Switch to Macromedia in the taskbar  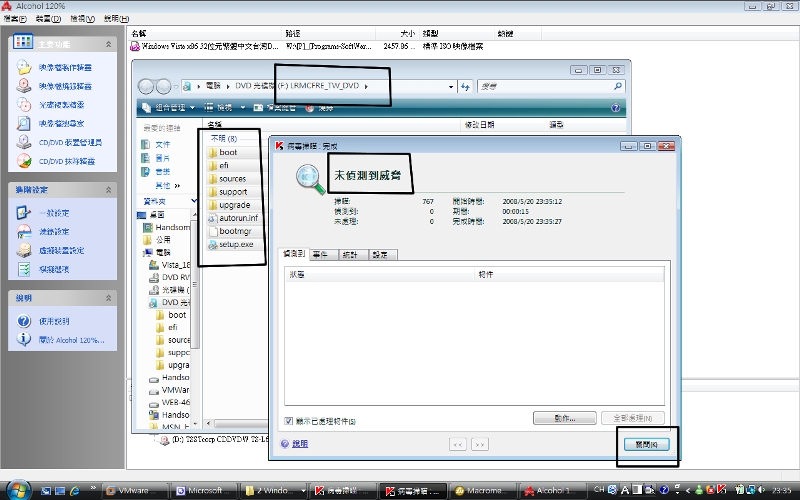pyautogui.click(x=484, y=491)
